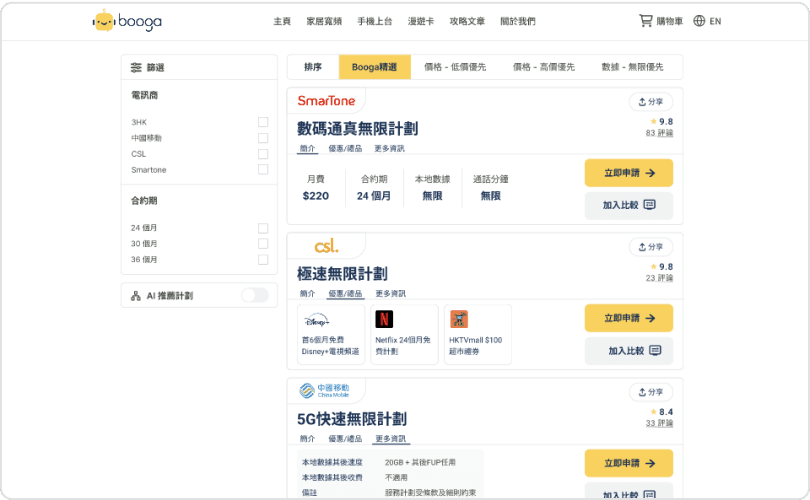Open 更多資訊 tab of 數碼通真無限計劃
Screen dimensions: 810x500
(390, 149)
